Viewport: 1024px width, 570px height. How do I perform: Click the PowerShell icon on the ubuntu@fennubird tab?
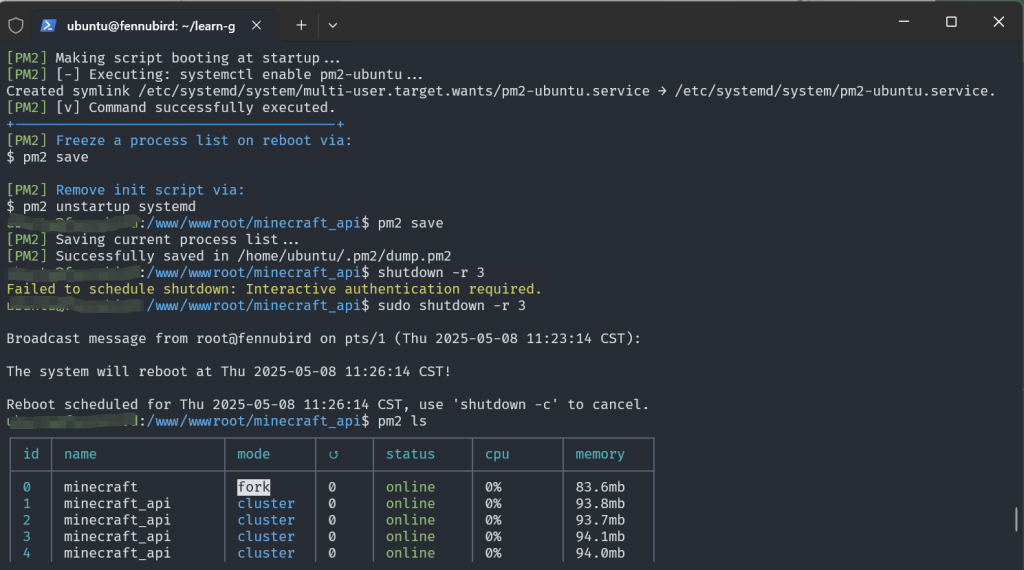[48, 25]
